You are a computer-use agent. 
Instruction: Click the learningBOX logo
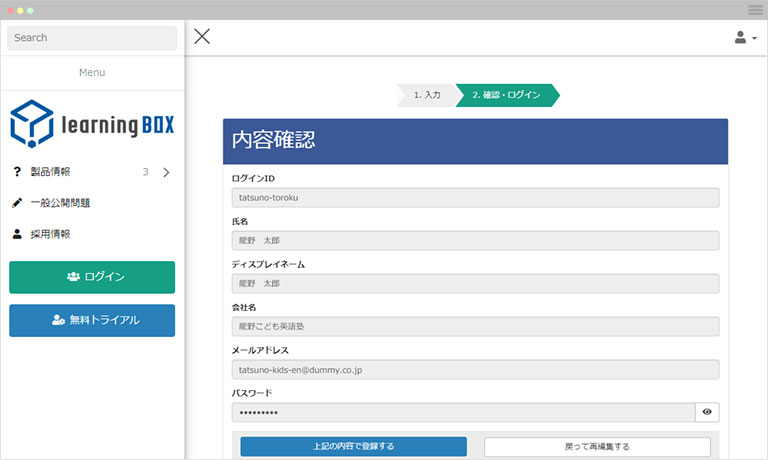coord(92,124)
